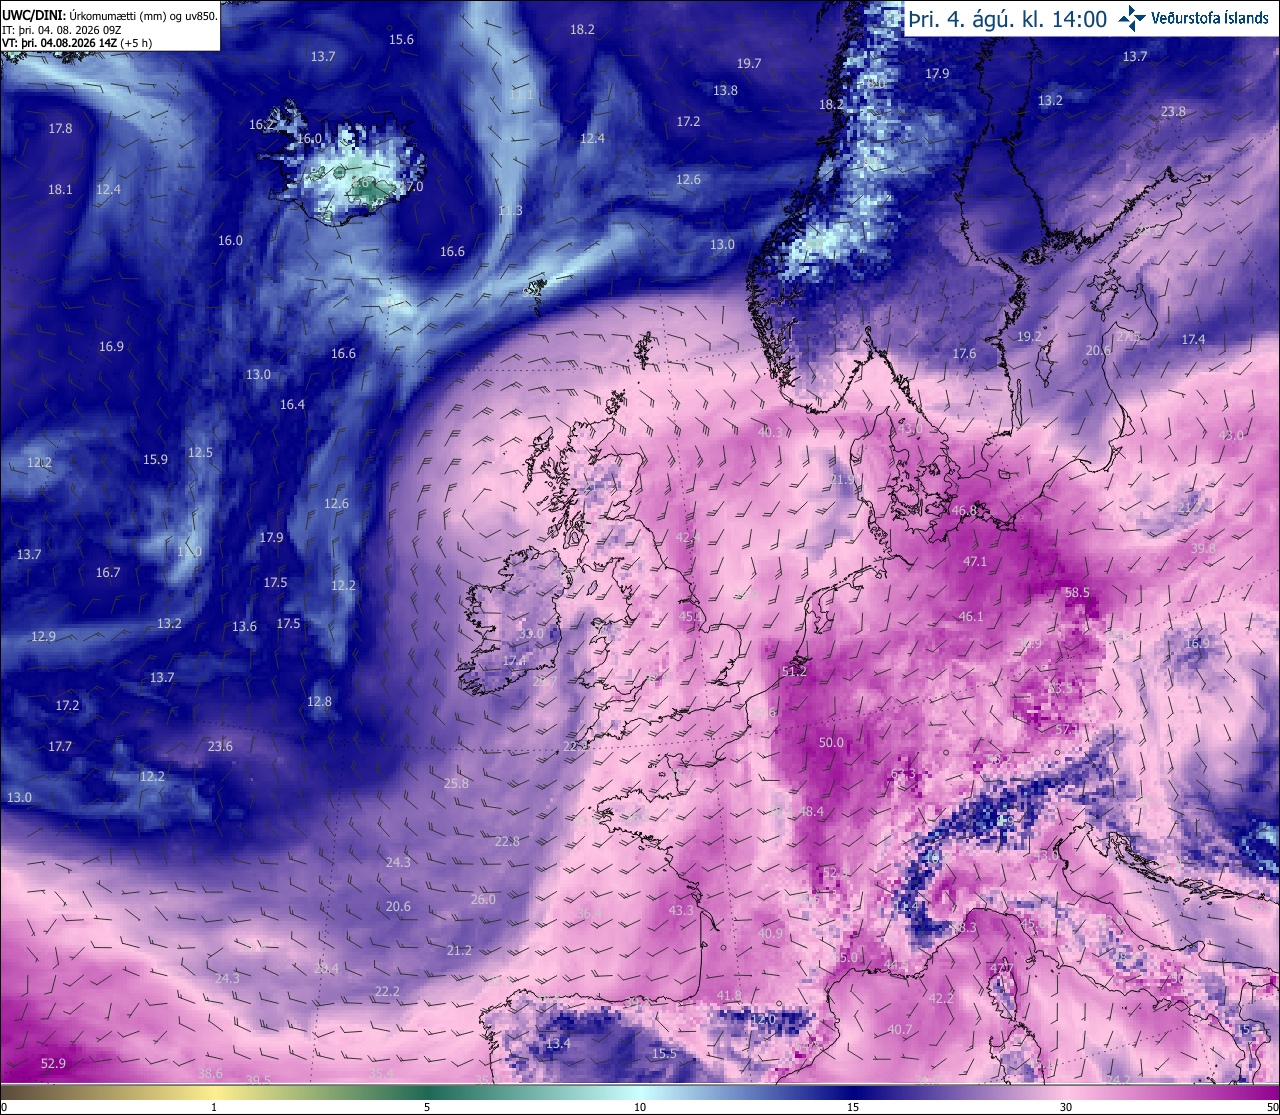This screenshot has height=1115, width=1280.
Task: Select the 58.5 precipitable water value
Action: pyautogui.click(x=1077, y=593)
